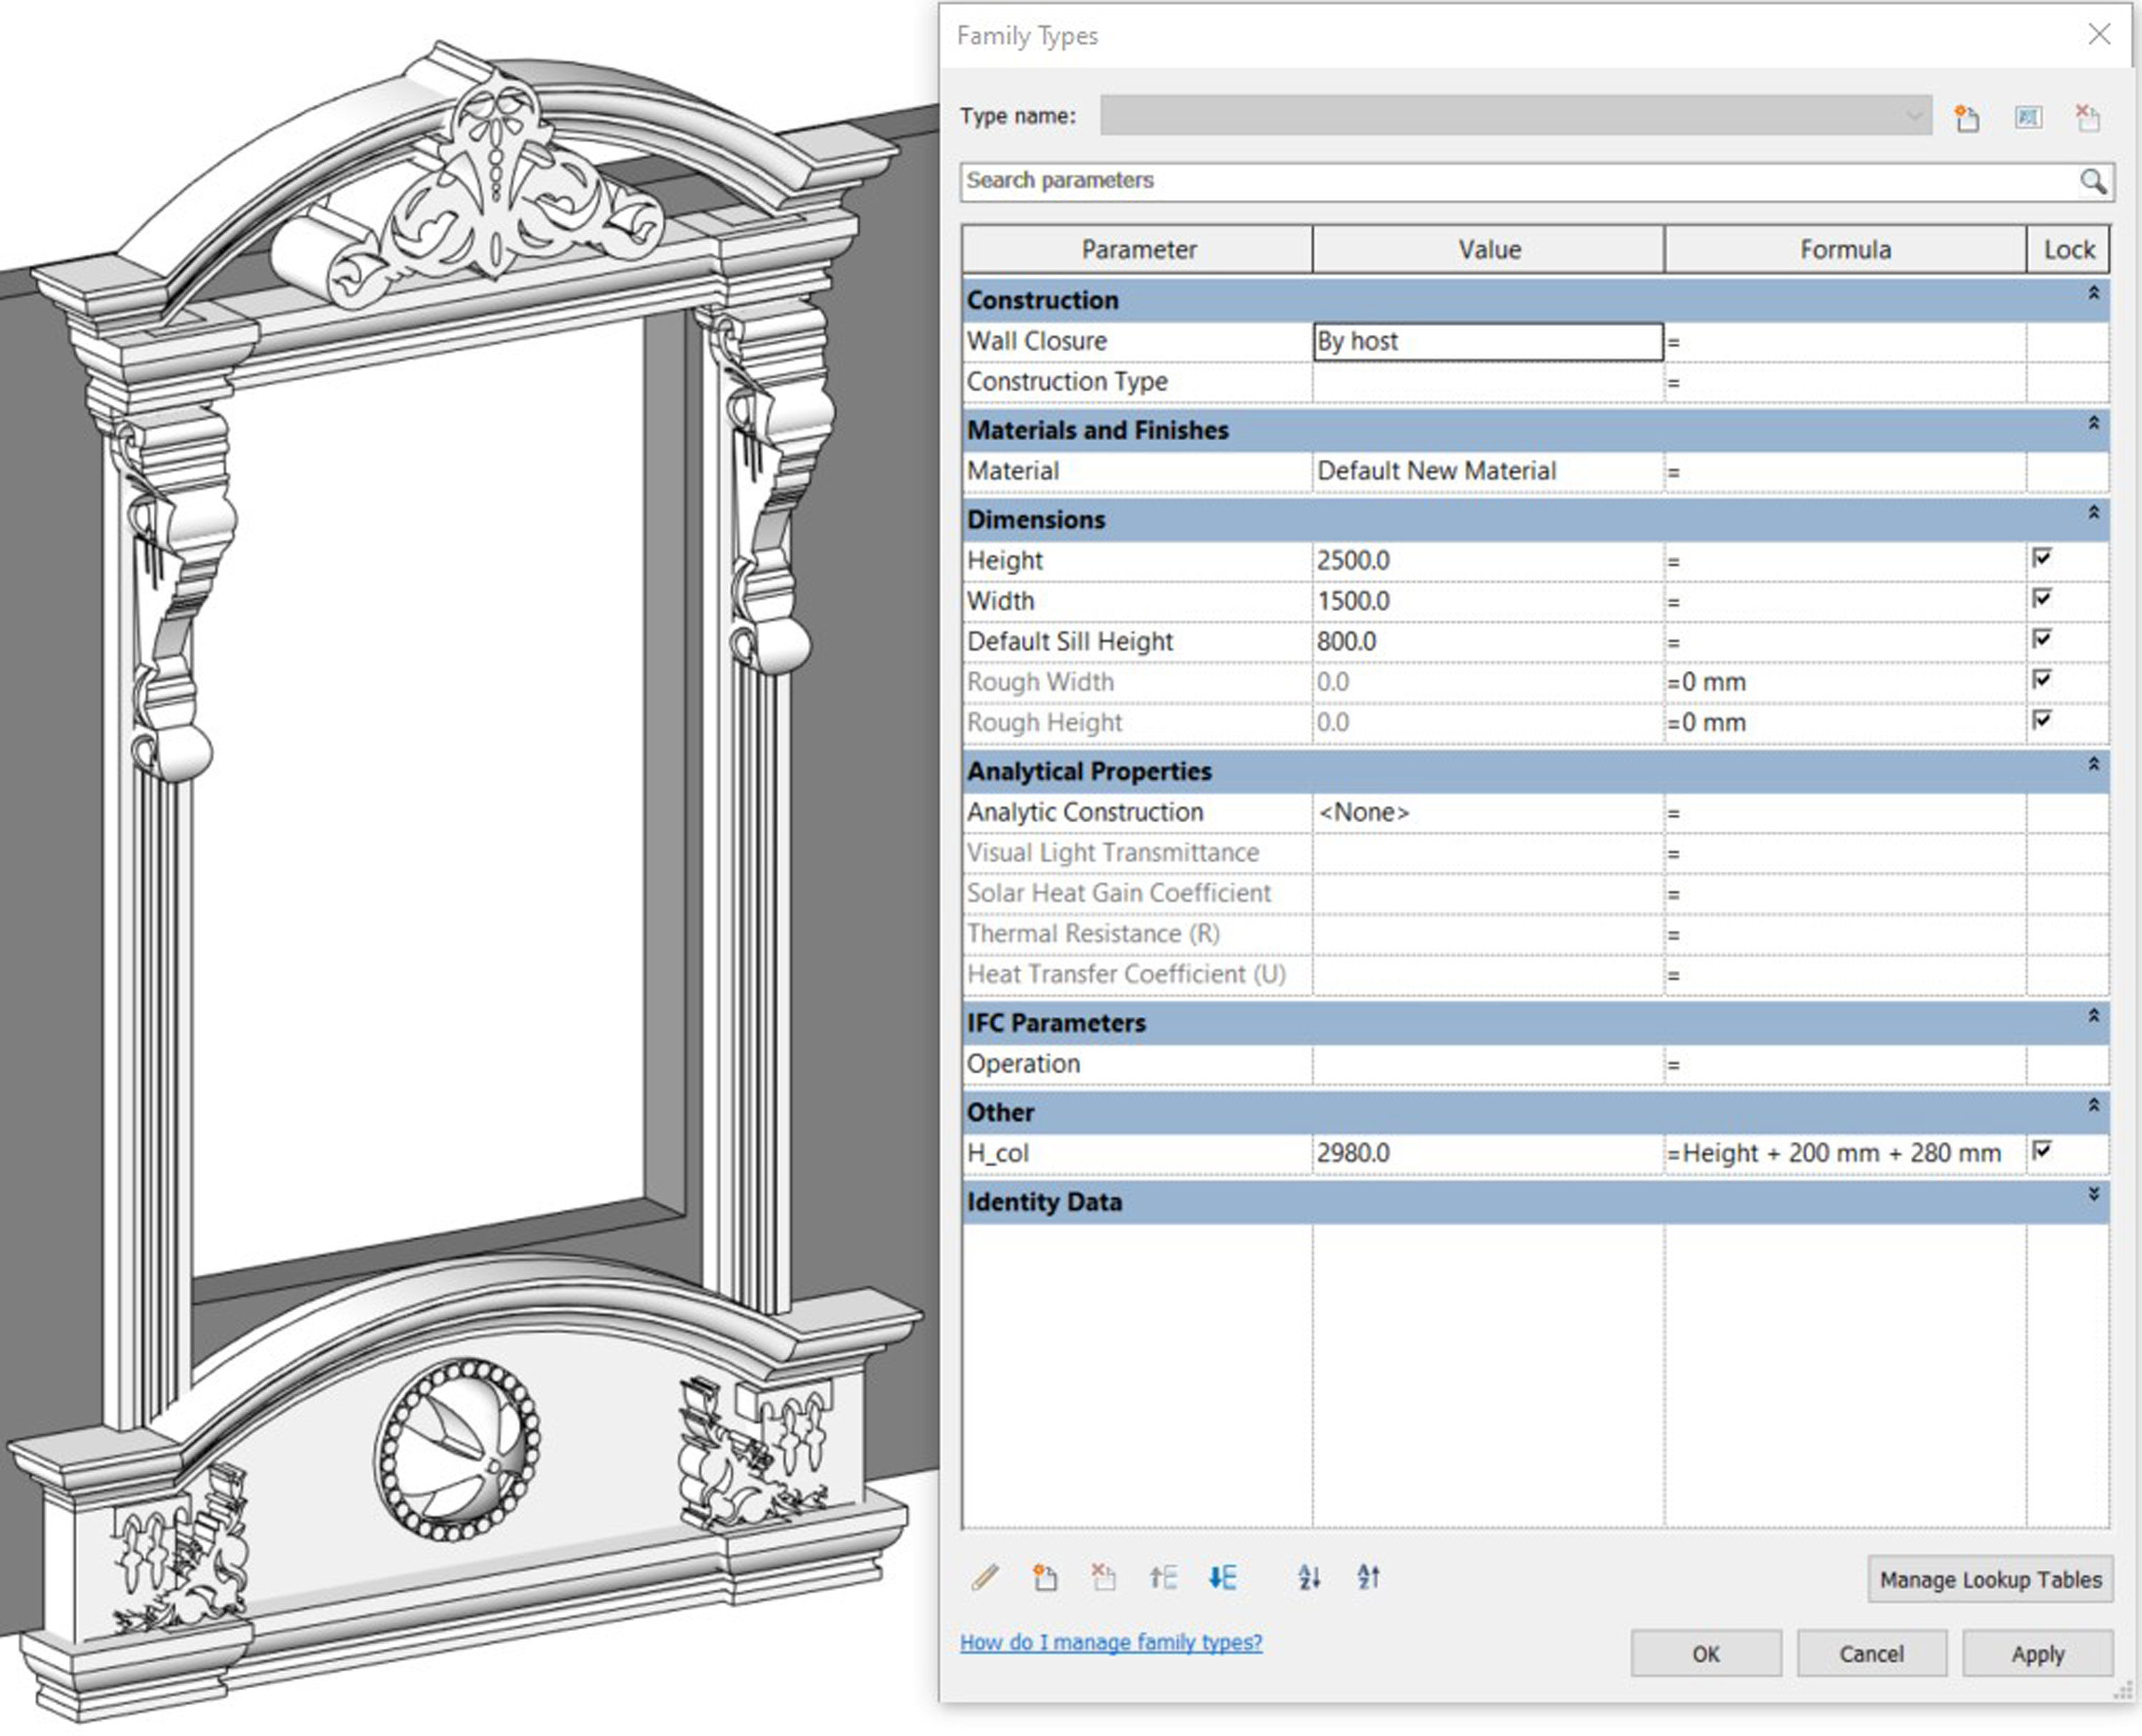The height and width of the screenshot is (1736, 2142).
Task: Click the New Parameter icon at bottom
Action: click(x=1044, y=1577)
